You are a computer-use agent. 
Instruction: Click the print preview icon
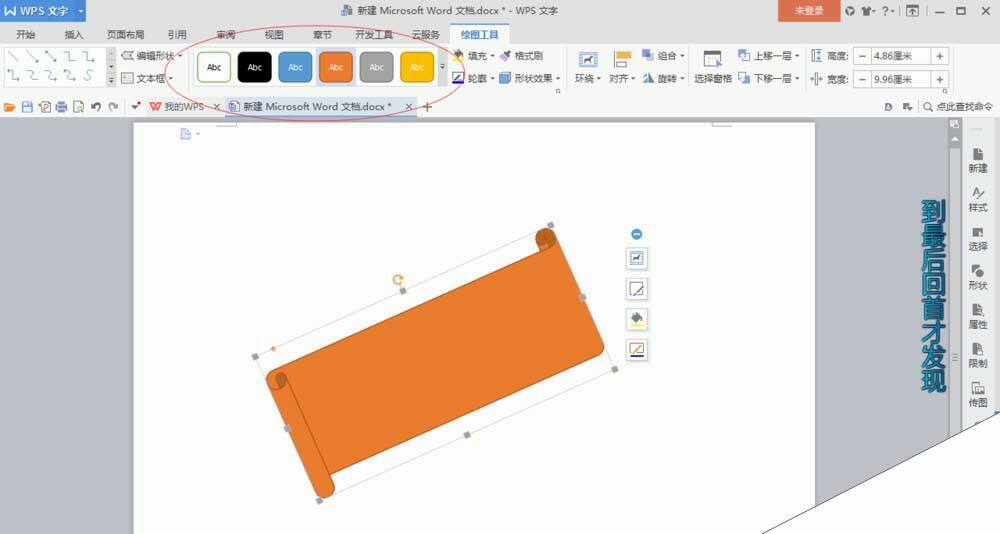(x=78, y=107)
